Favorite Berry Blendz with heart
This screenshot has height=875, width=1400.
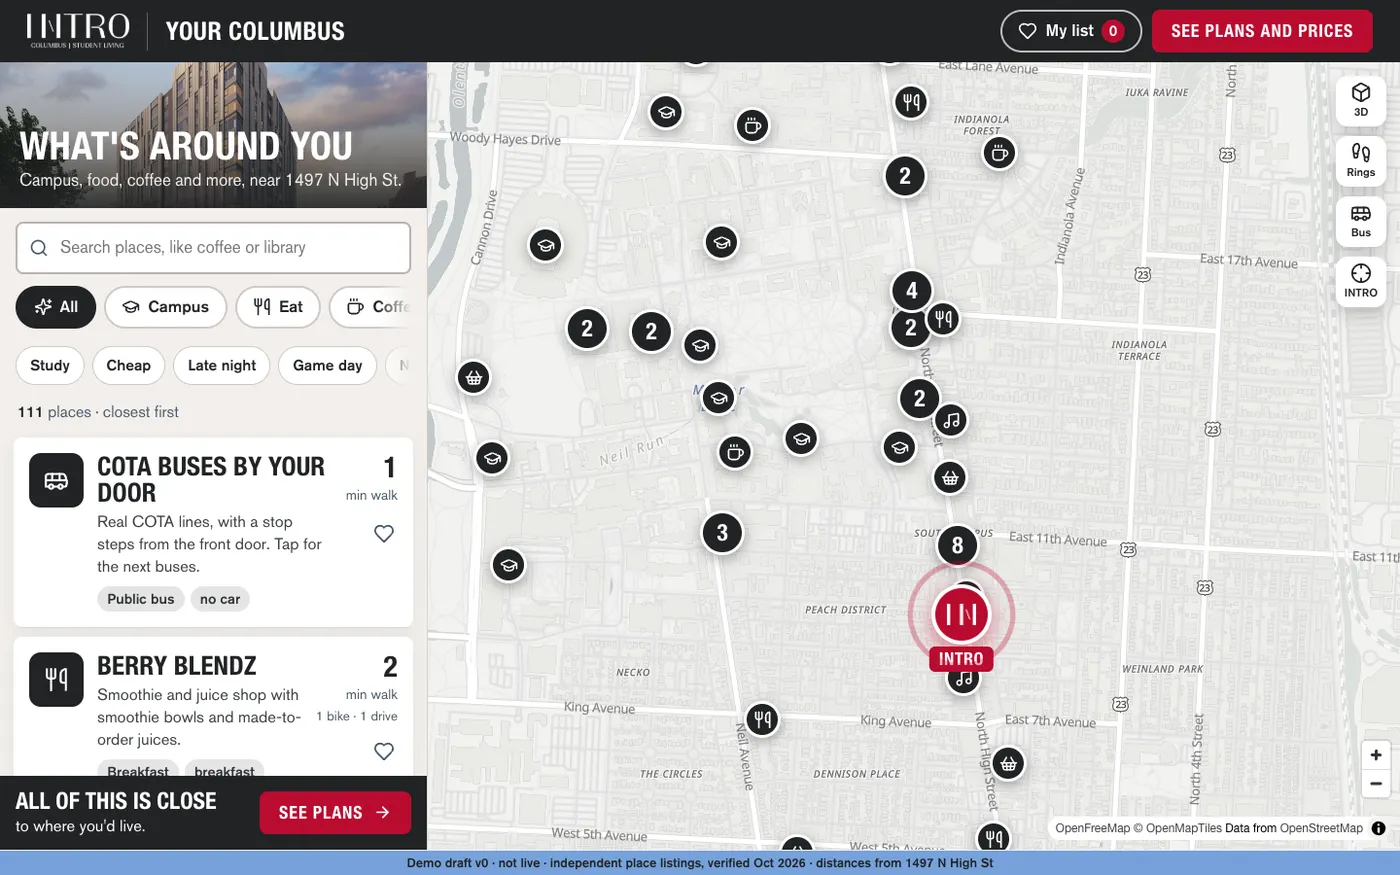tap(384, 751)
